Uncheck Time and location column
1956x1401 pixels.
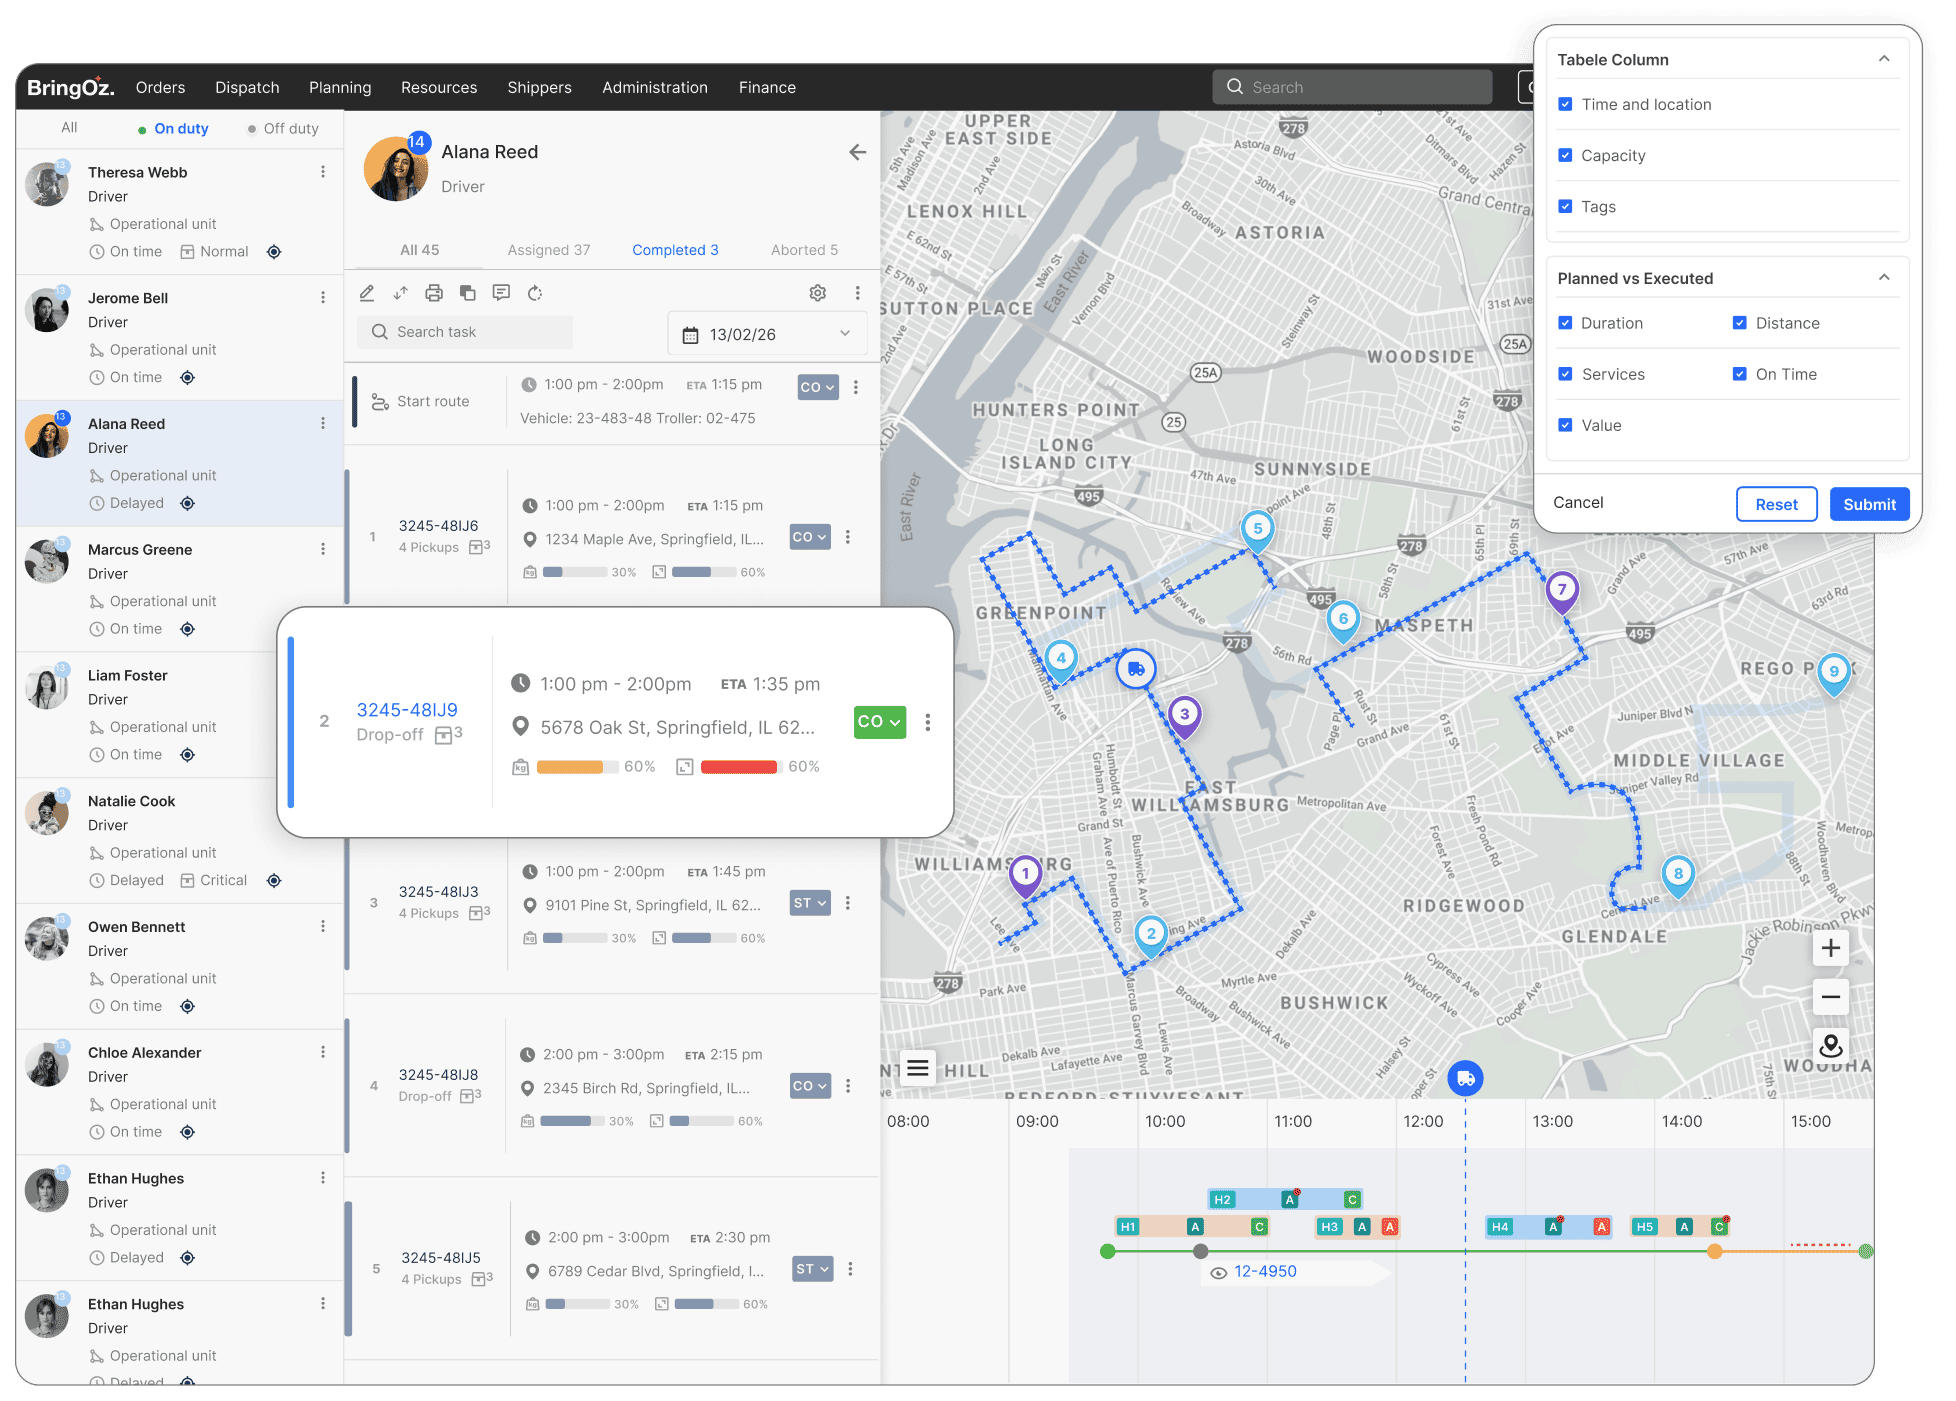[x=1566, y=105]
